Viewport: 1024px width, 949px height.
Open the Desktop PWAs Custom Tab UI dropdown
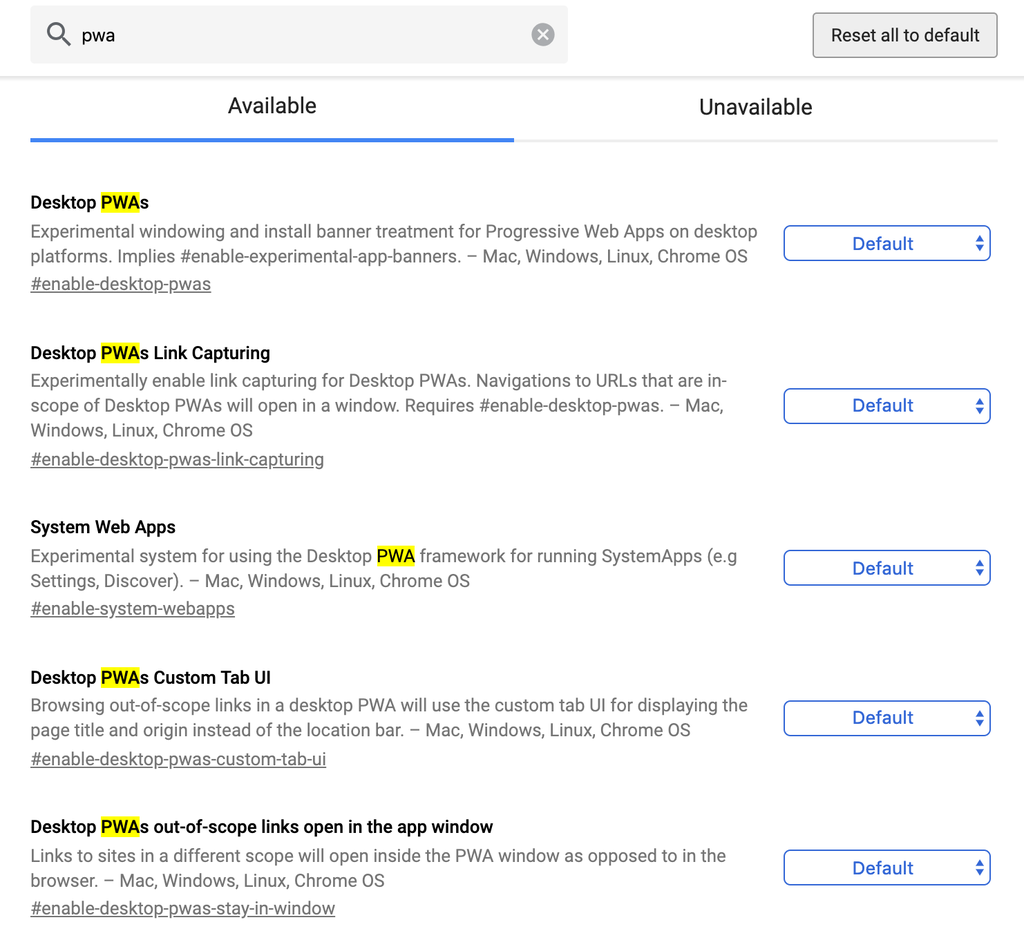pyautogui.click(x=886, y=718)
